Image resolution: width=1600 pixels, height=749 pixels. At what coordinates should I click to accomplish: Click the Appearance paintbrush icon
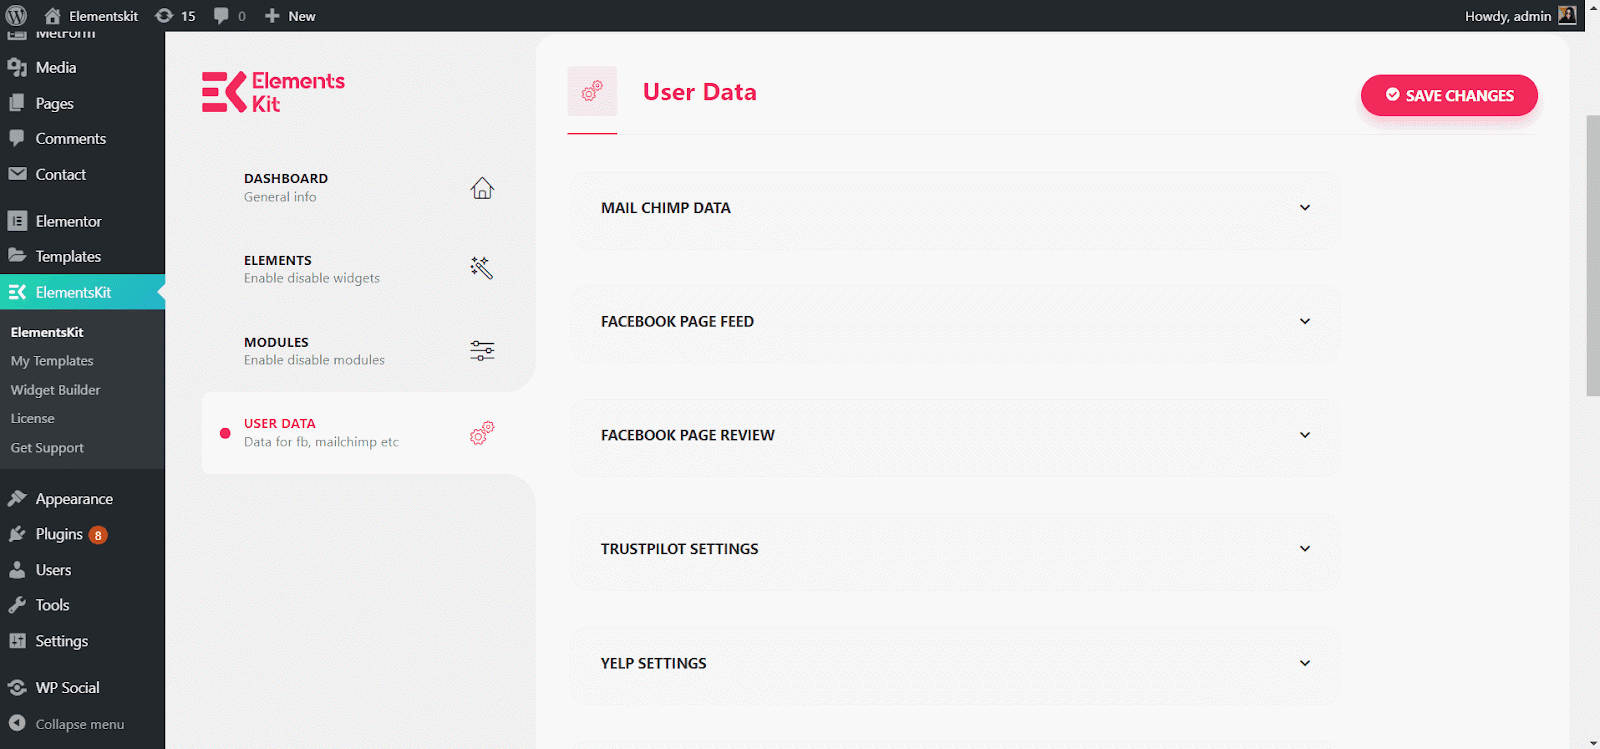pos(17,498)
